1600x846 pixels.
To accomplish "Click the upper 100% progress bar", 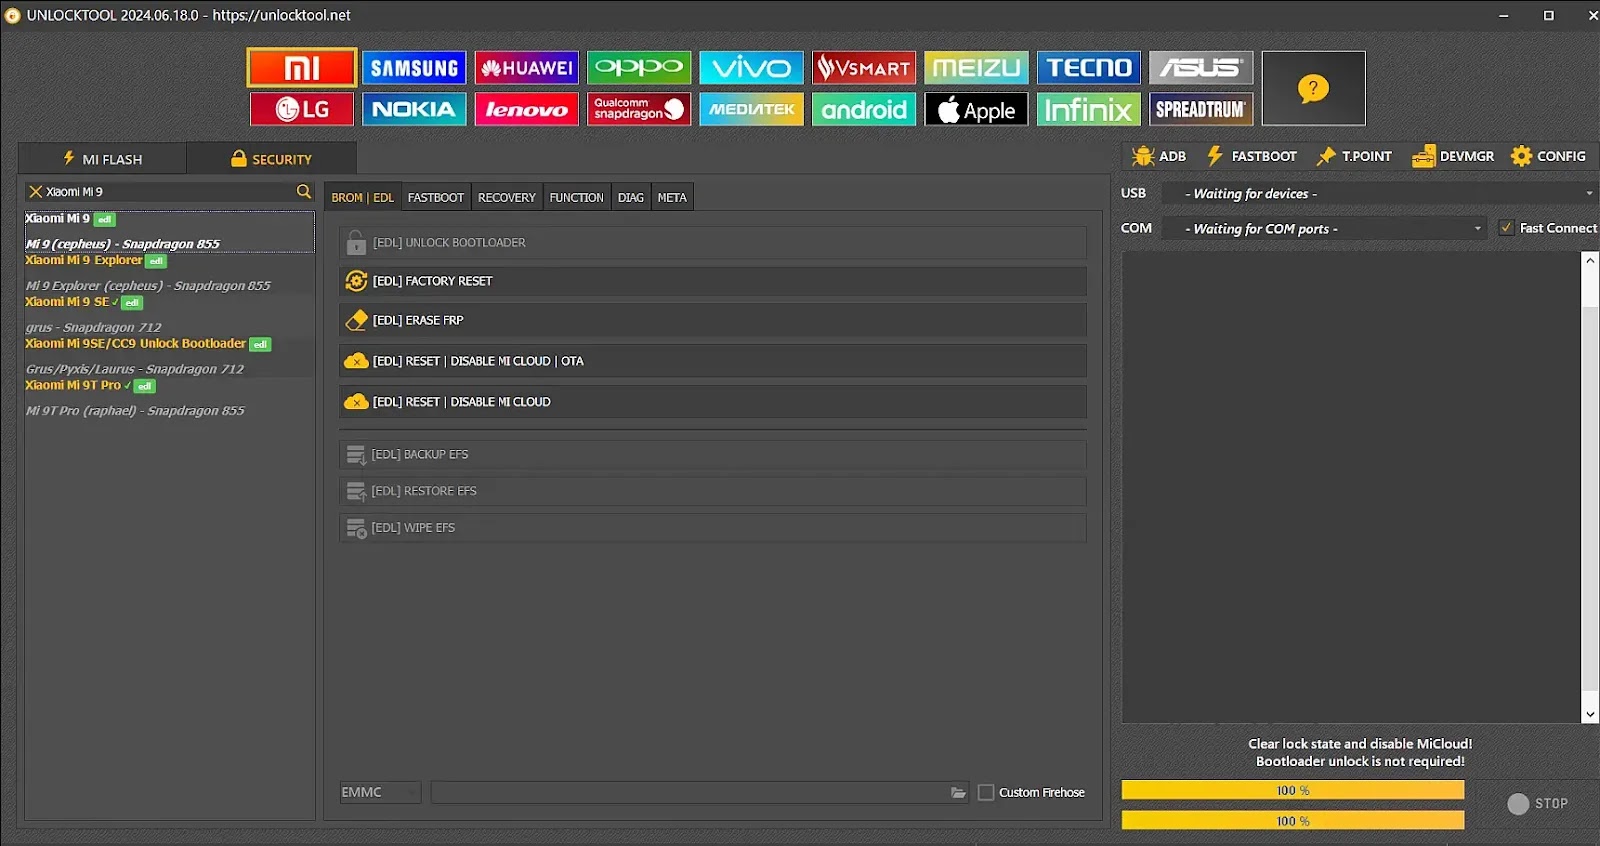I will click(1293, 790).
